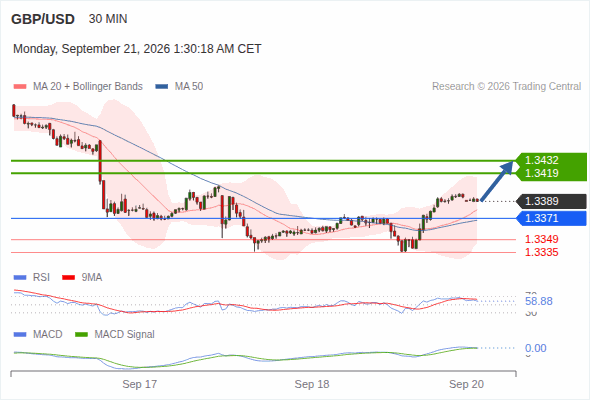Click the Trading Central research credit

[x=506, y=87]
